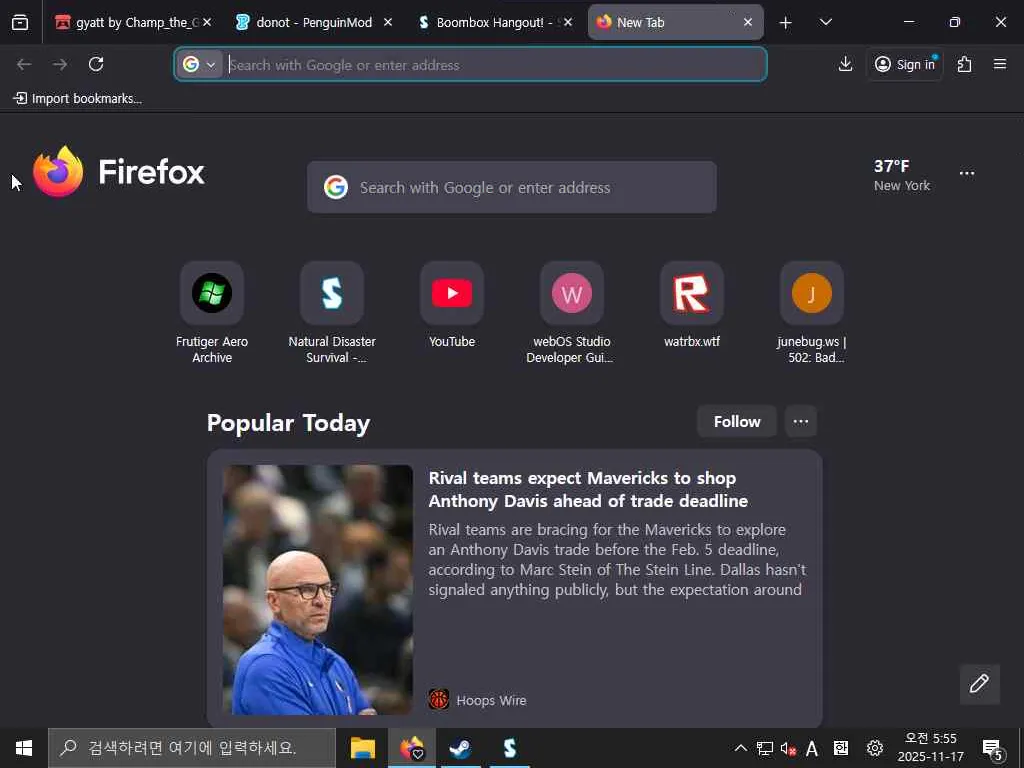The width and height of the screenshot is (1024, 768).
Task: Open the YouTube shortcut tile
Action: click(452, 306)
